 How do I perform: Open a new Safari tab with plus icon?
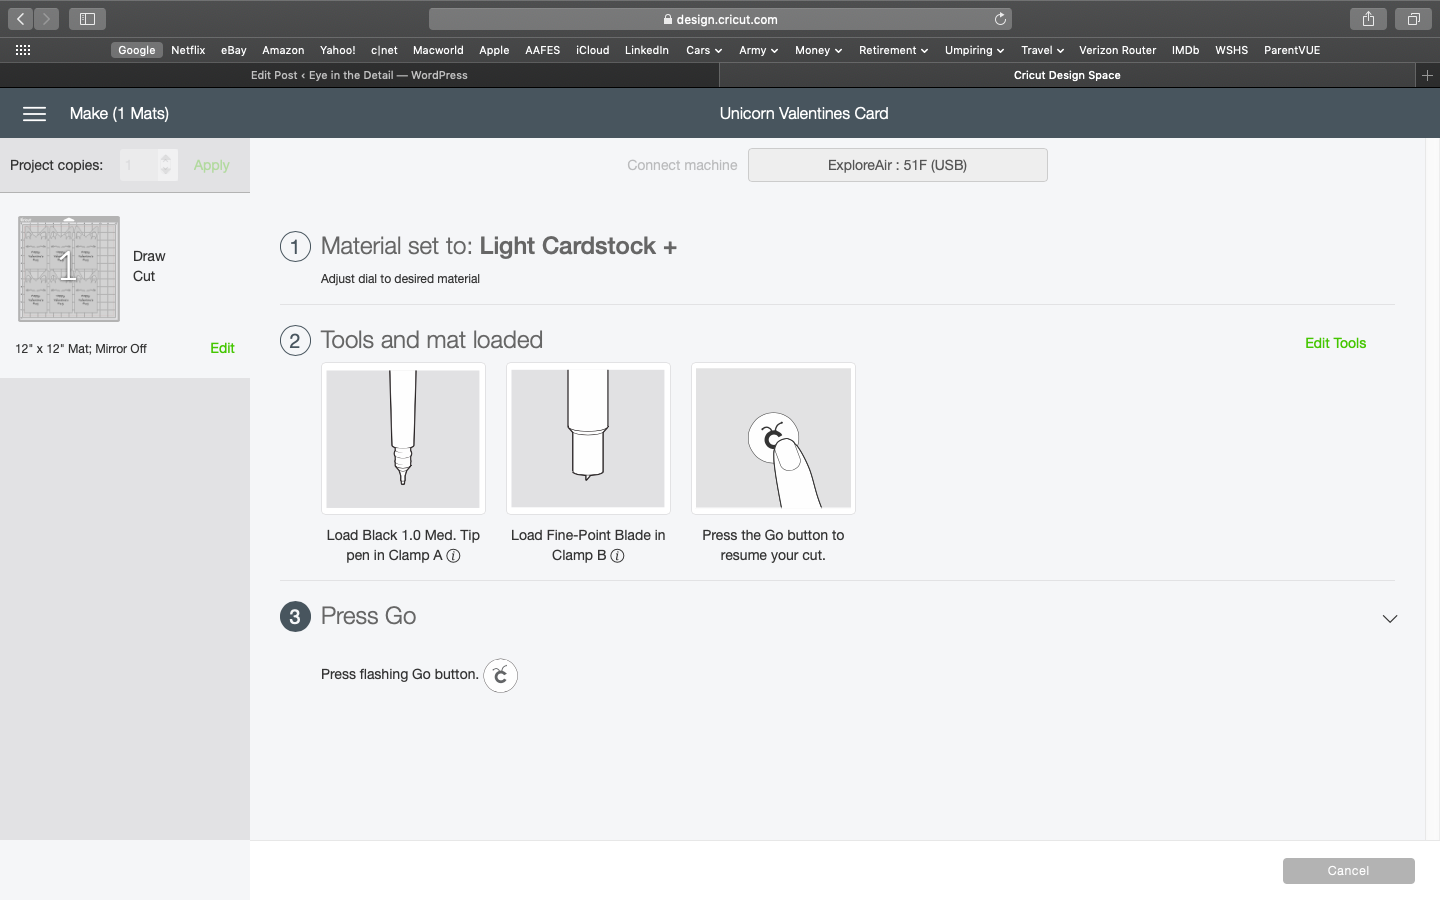pyautogui.click(x=1427, y=75)
